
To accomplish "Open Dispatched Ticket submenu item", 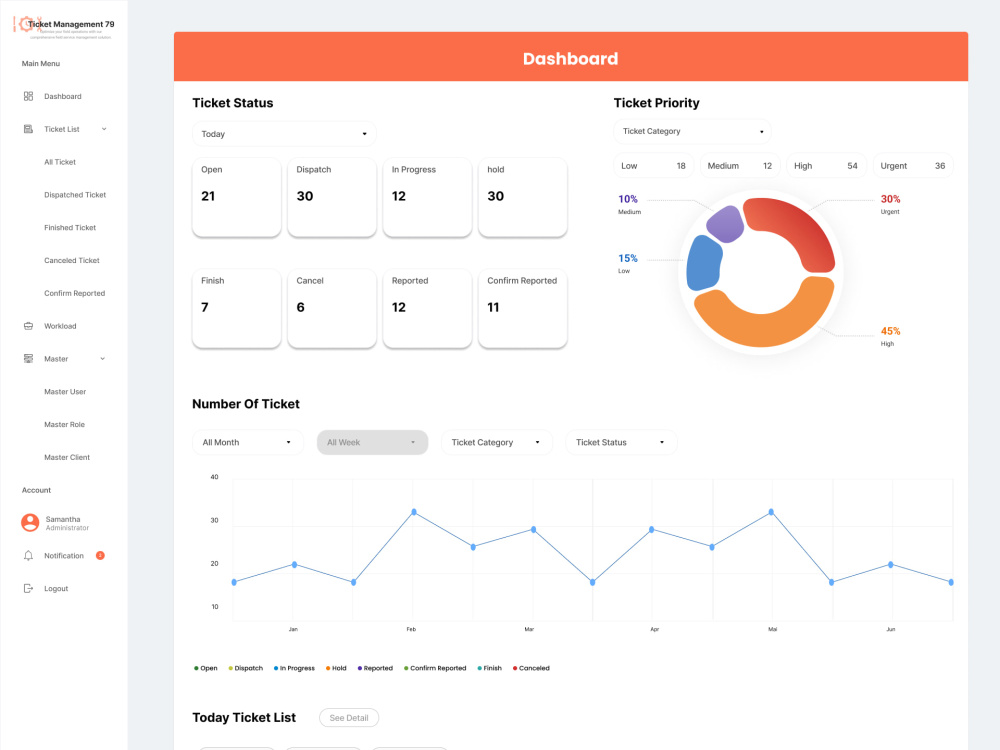I will point(75,195).
